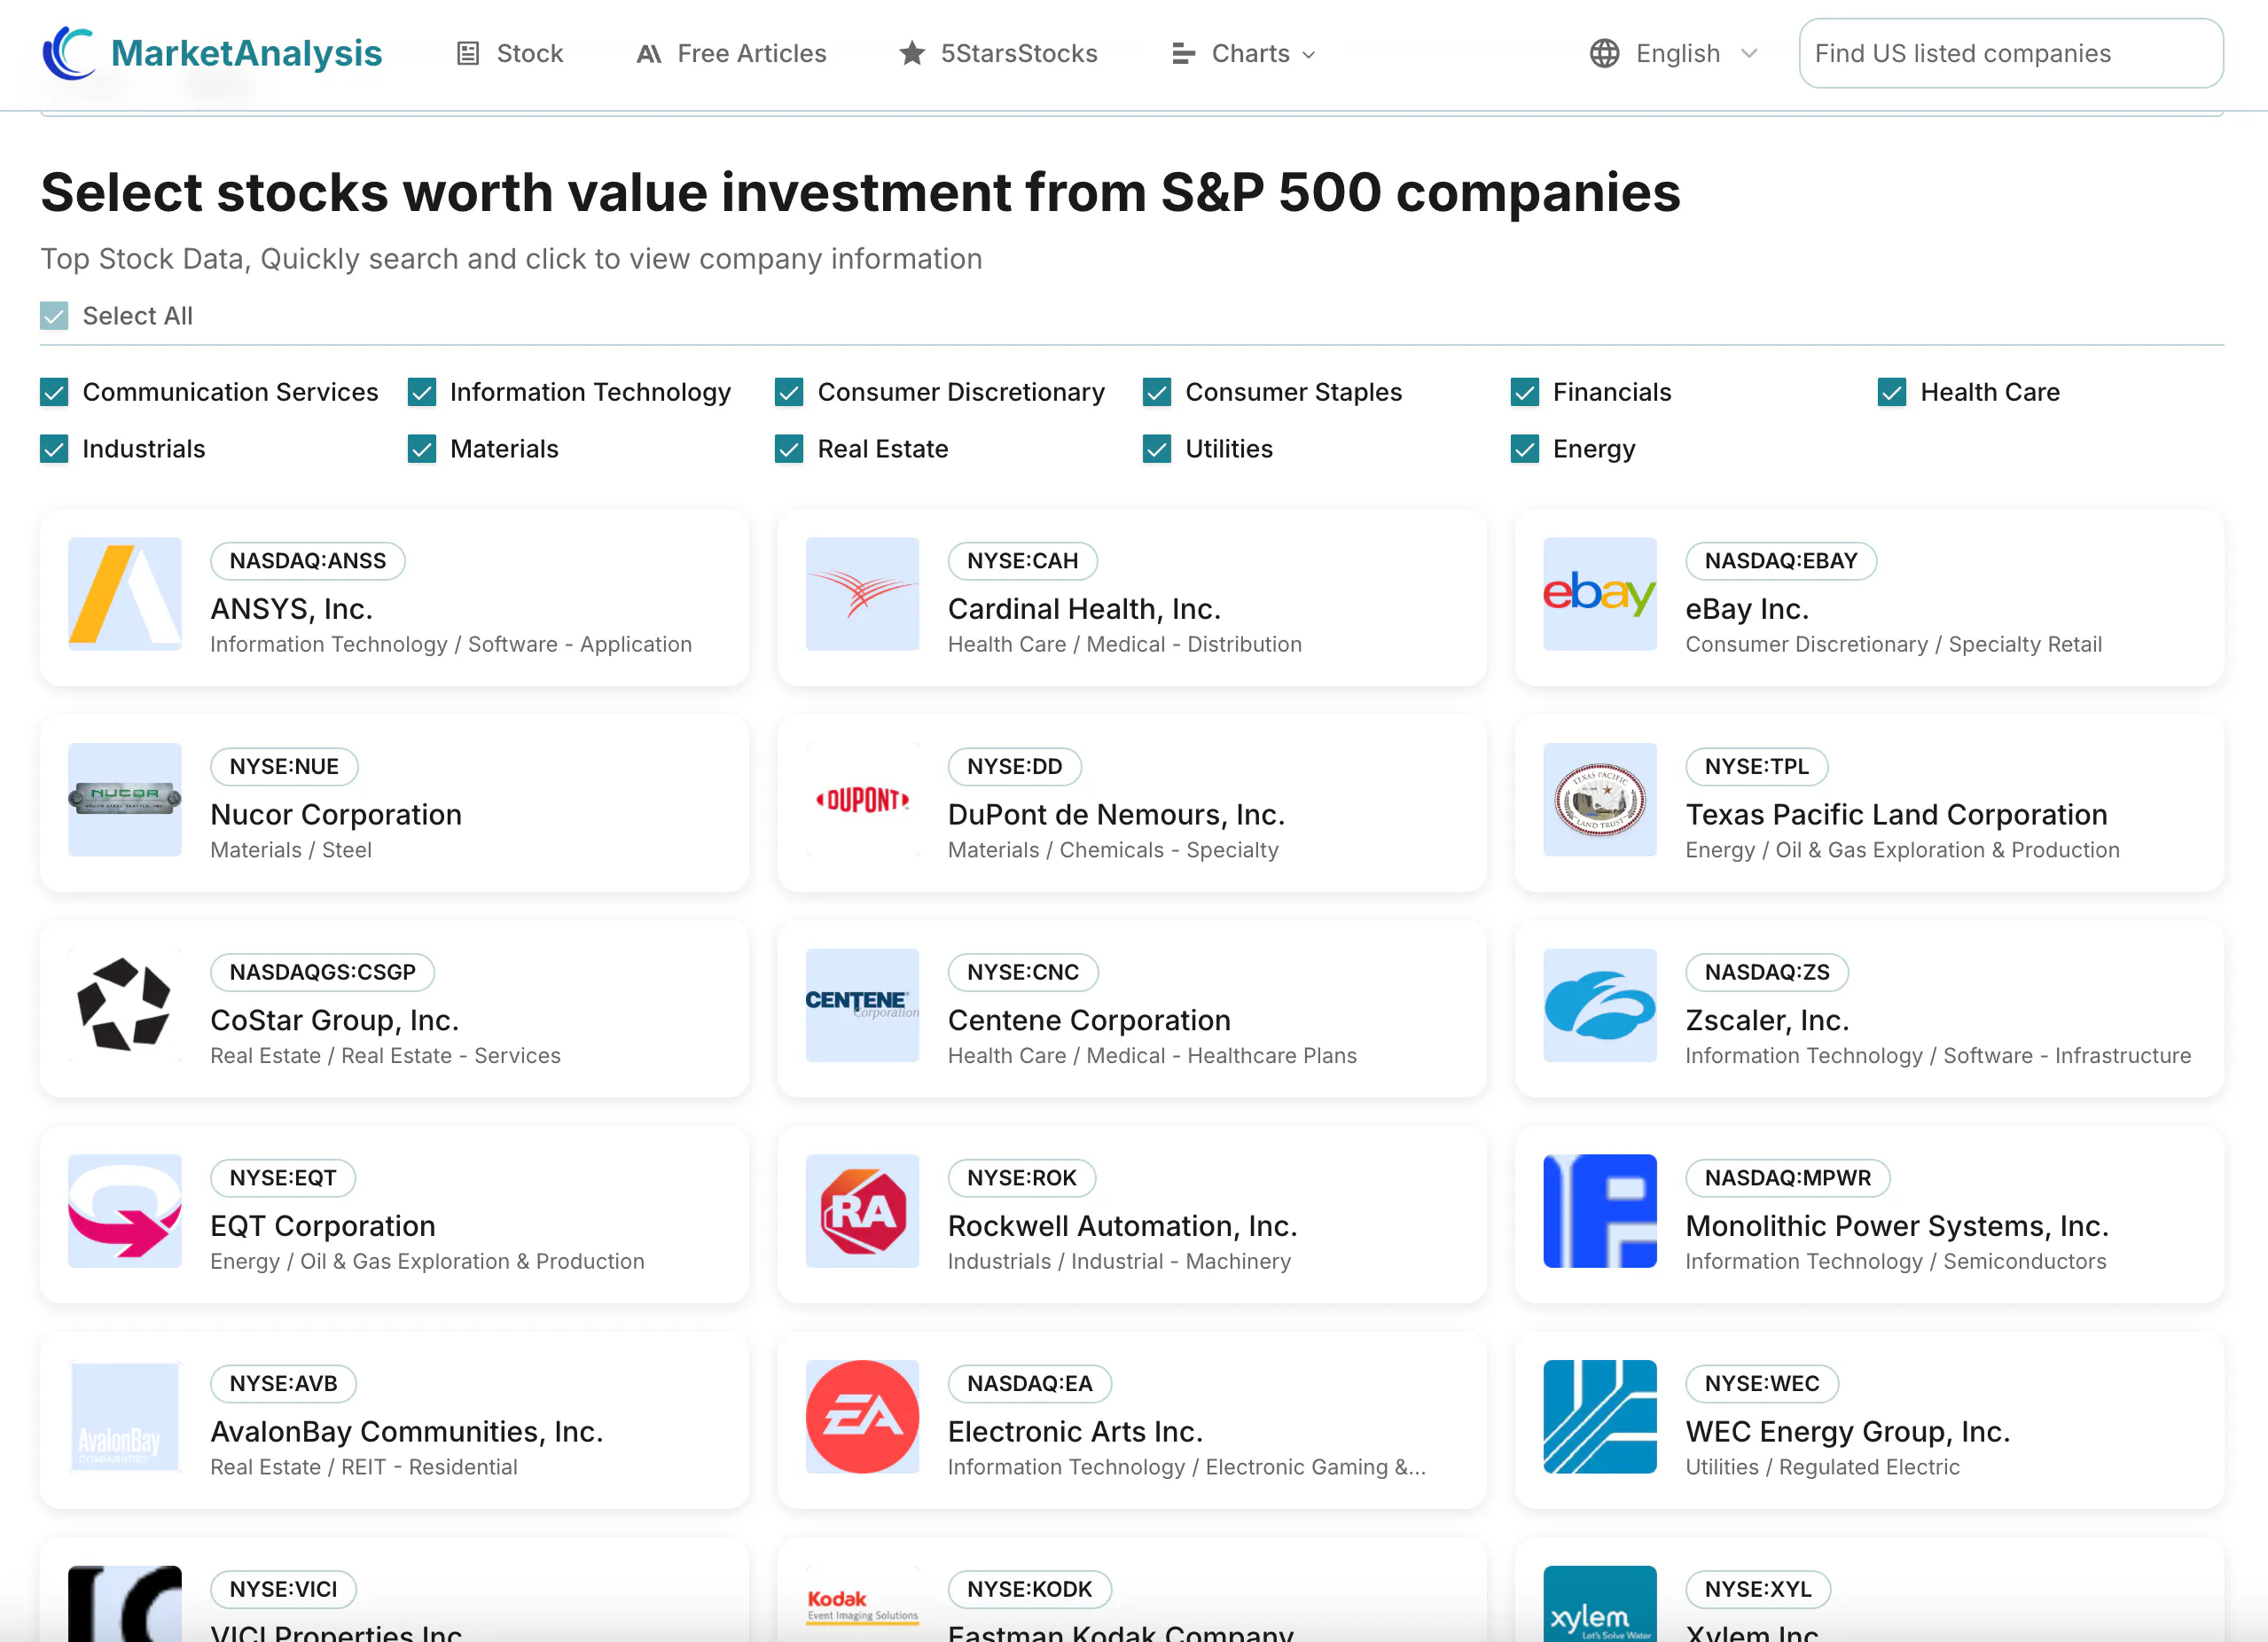The height and width of the screenshot is (1642, 2268).
Task: Open DuPont de Nemours, Inc. name
Action: tap(1116, 814)
